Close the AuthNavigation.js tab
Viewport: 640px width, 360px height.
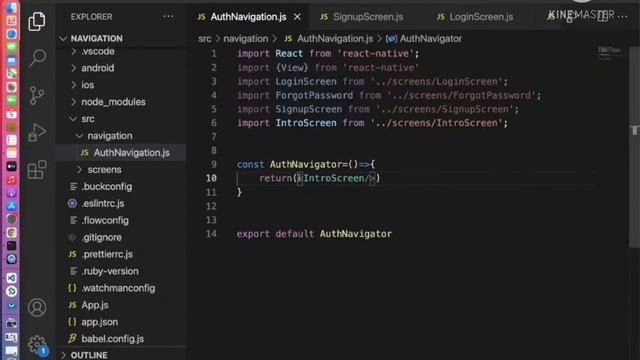(x=297, y=17)
